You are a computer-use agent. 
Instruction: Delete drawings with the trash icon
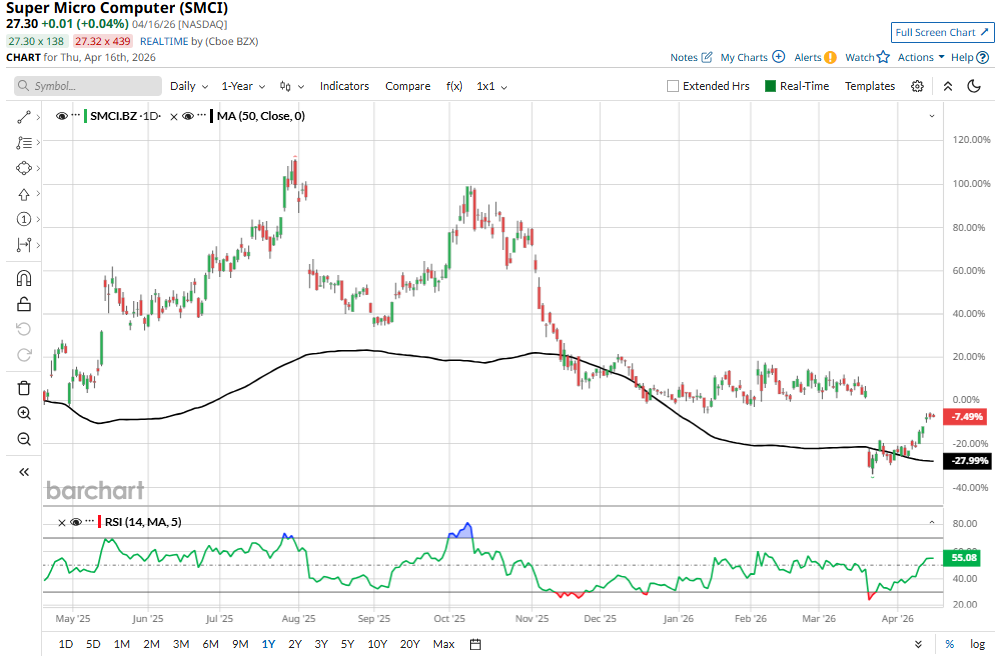tap(24, 388)
